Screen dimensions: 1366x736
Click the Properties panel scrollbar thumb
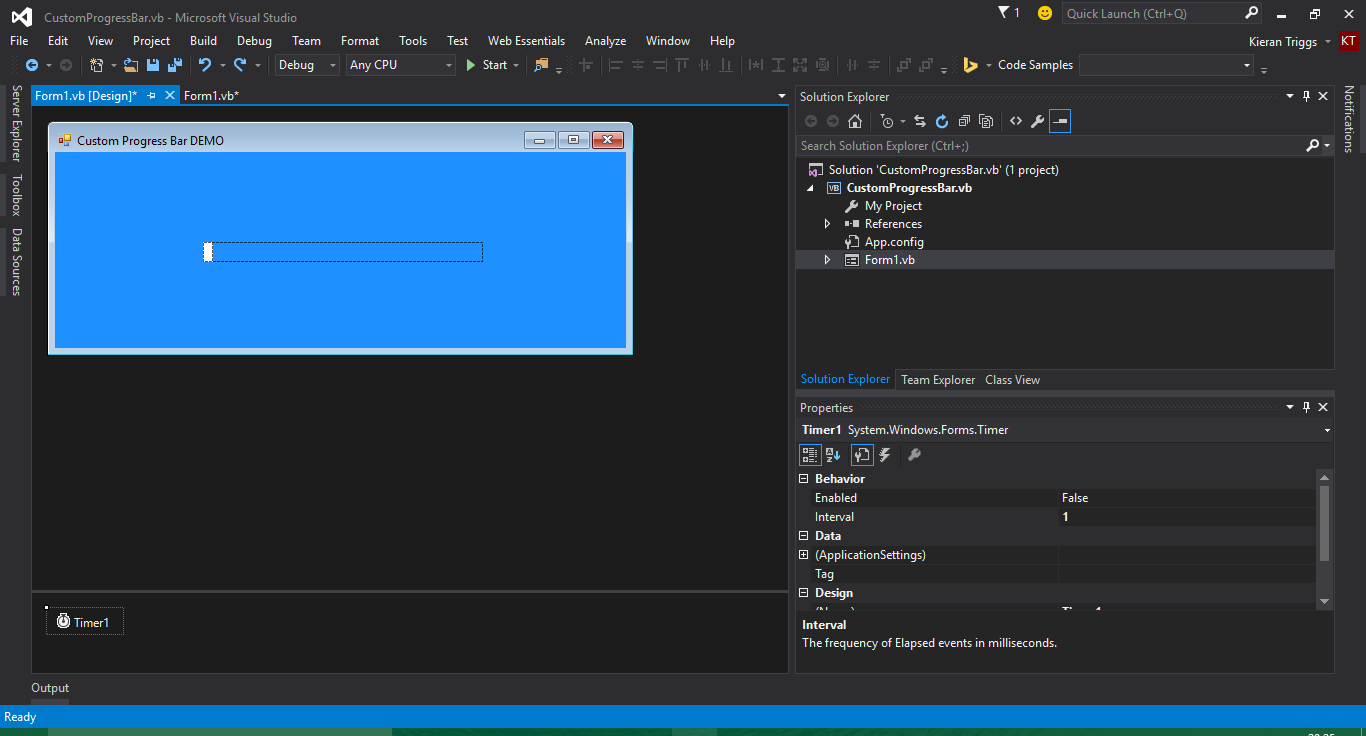(1325, 524)
